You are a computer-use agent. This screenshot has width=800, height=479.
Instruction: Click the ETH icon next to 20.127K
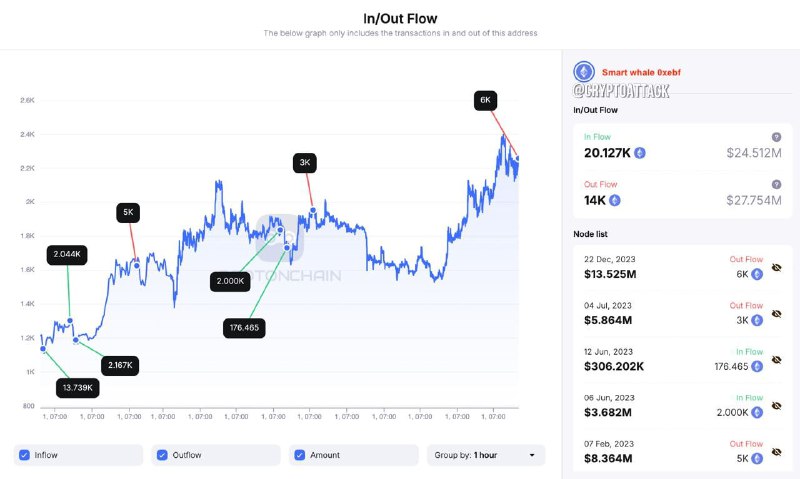[639, 153]
